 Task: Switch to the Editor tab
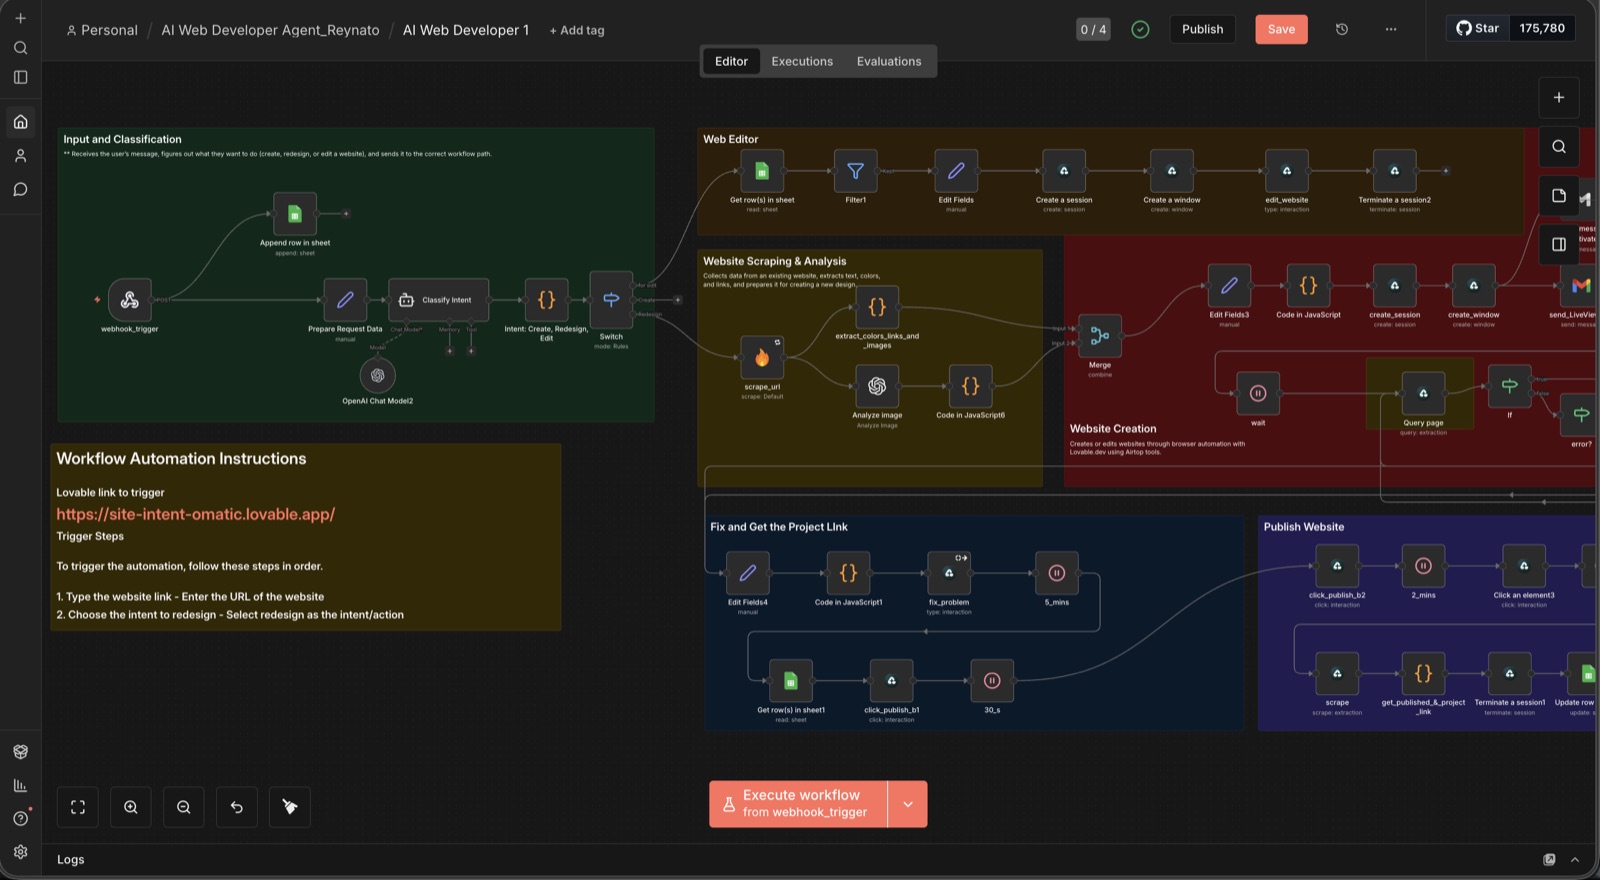[731, 61]
